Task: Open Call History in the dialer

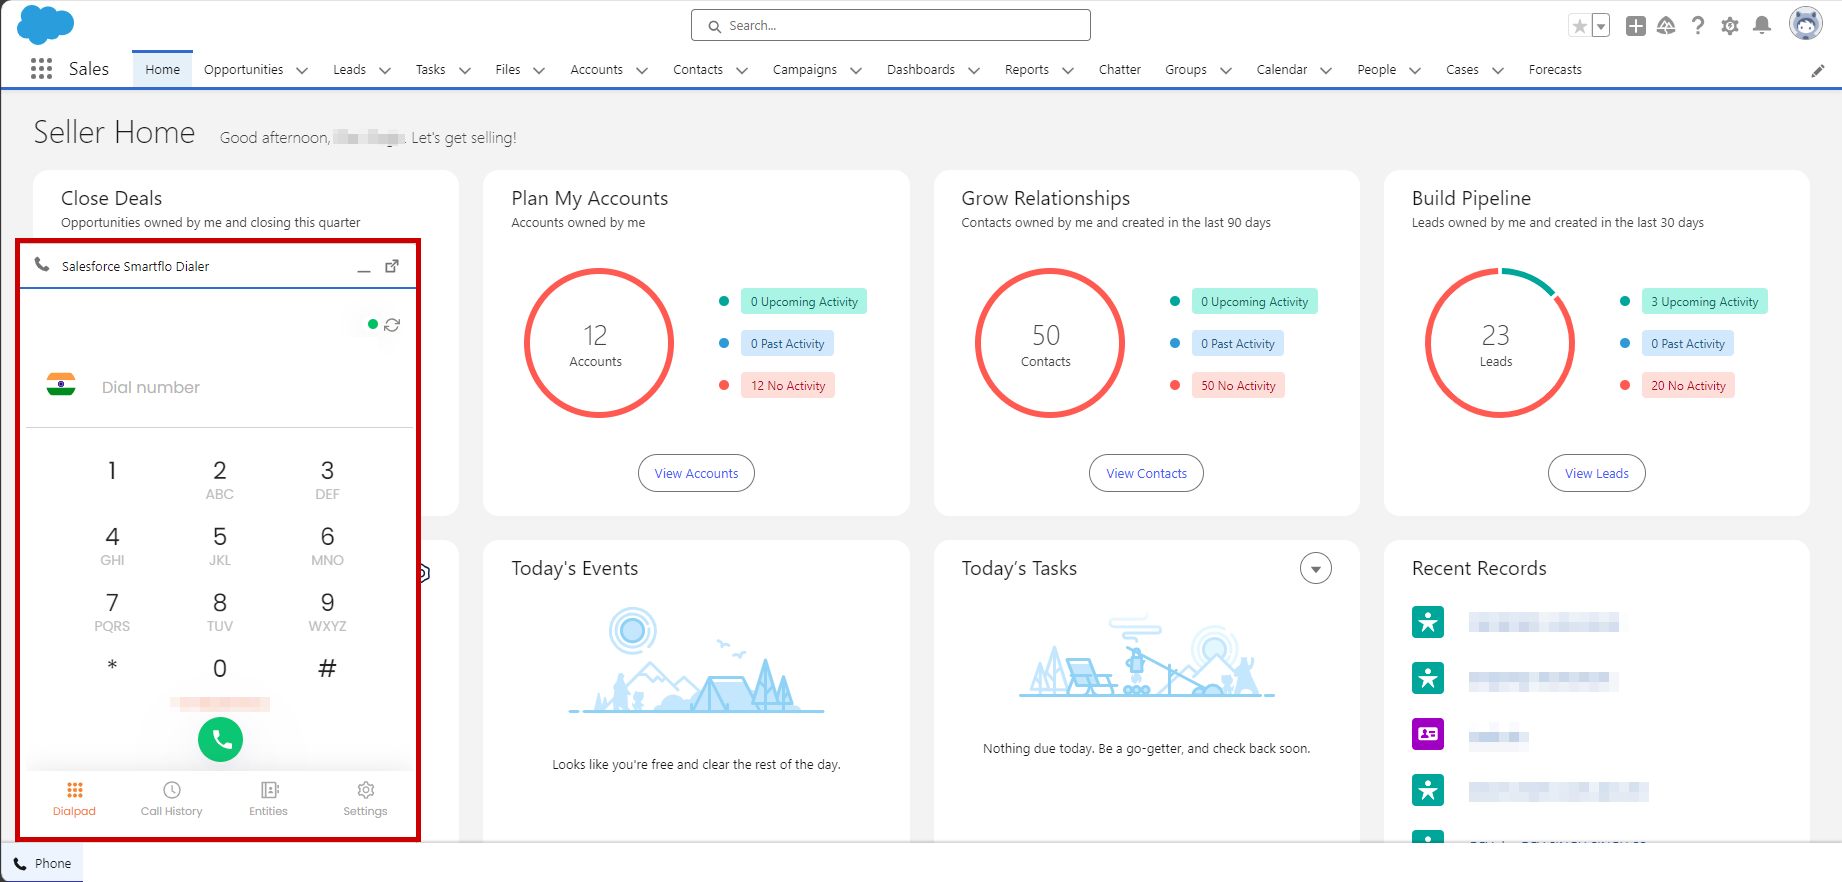Action: point(172,799)
